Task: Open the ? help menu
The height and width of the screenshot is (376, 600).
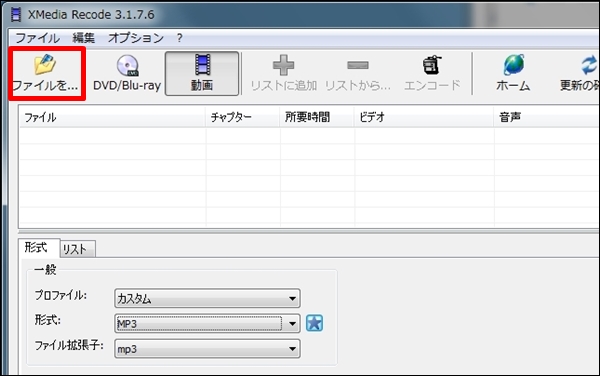Action: click(x=179, y=38)
